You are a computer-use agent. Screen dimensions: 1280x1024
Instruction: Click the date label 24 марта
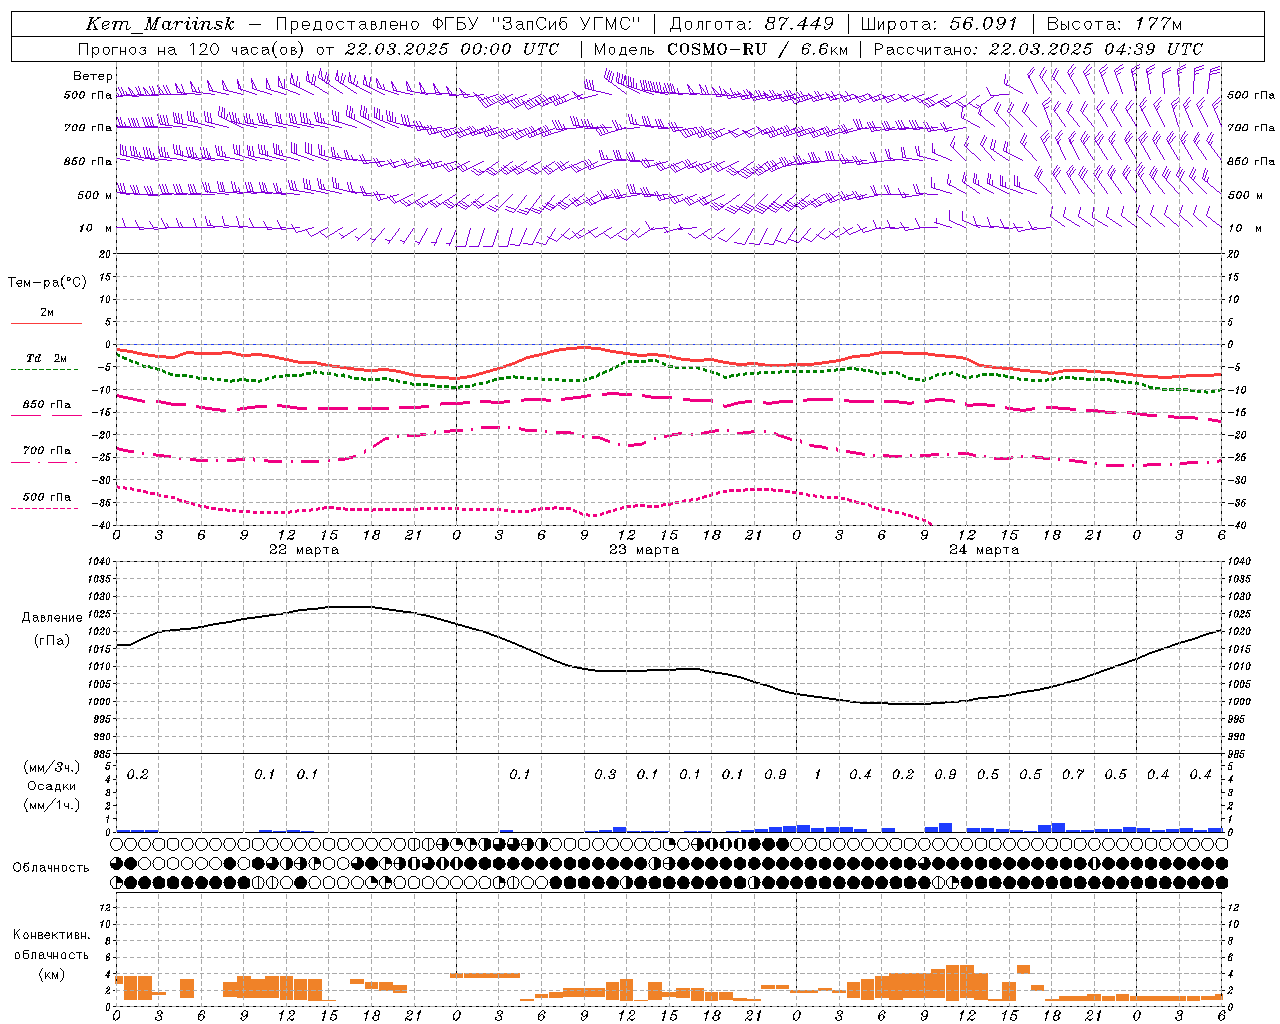(984, 550)
